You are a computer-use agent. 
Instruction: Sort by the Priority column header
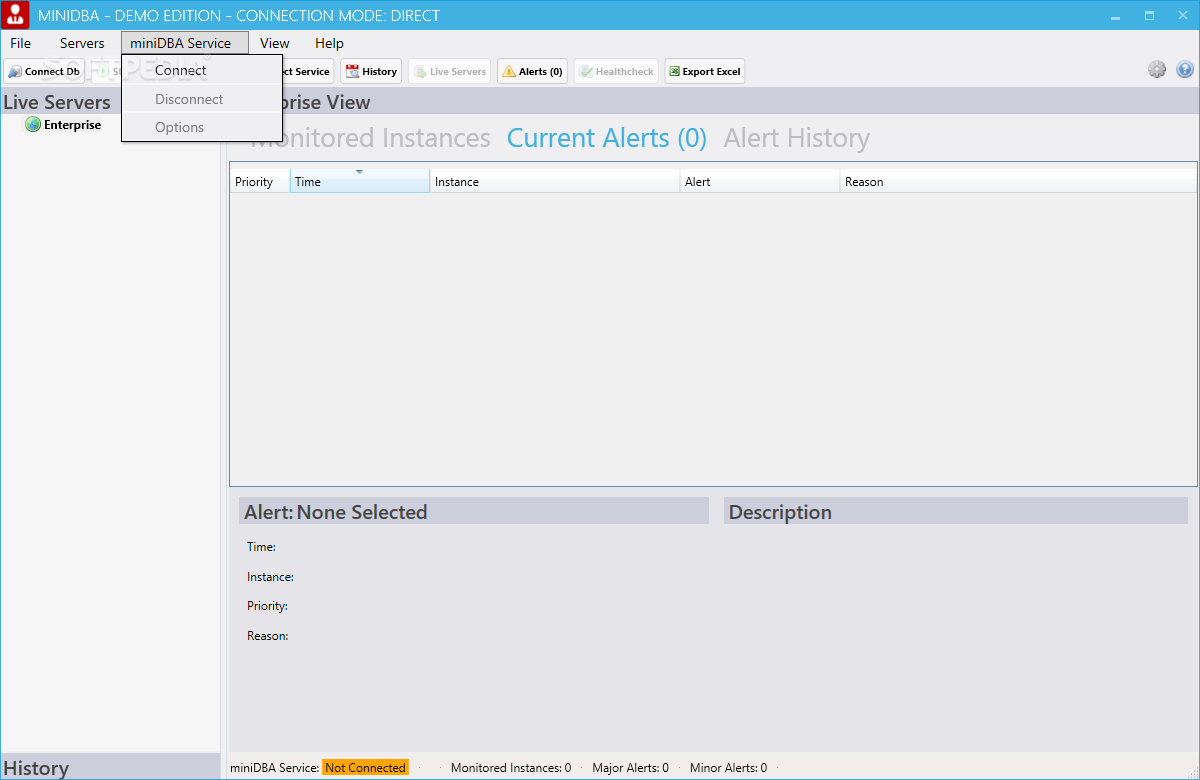[260, 182]
